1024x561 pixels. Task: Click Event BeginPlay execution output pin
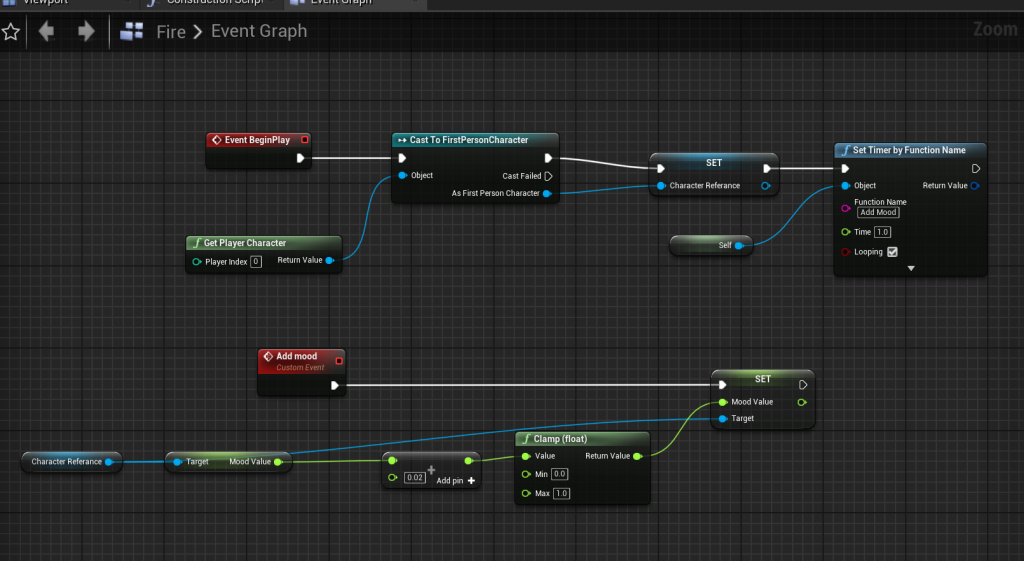click(300, 158)
